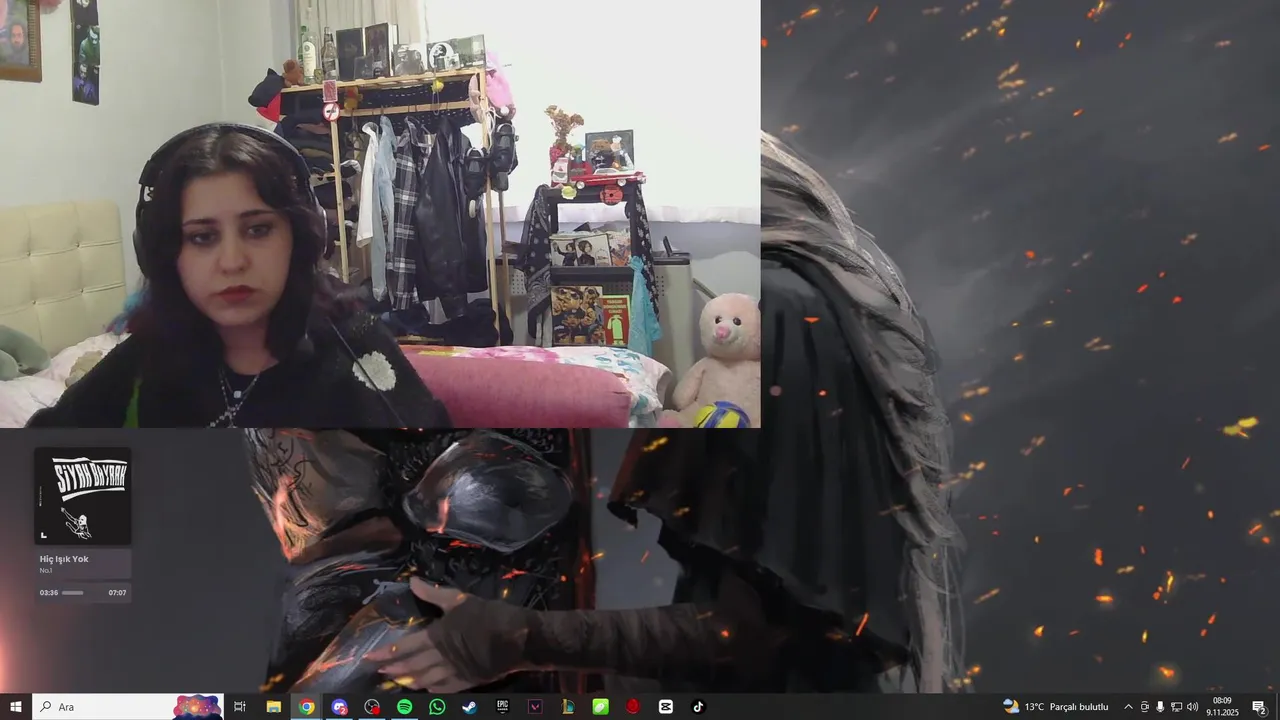Click the webcam feed overlay
This screenshot has width=1280, height=720.
380,214
